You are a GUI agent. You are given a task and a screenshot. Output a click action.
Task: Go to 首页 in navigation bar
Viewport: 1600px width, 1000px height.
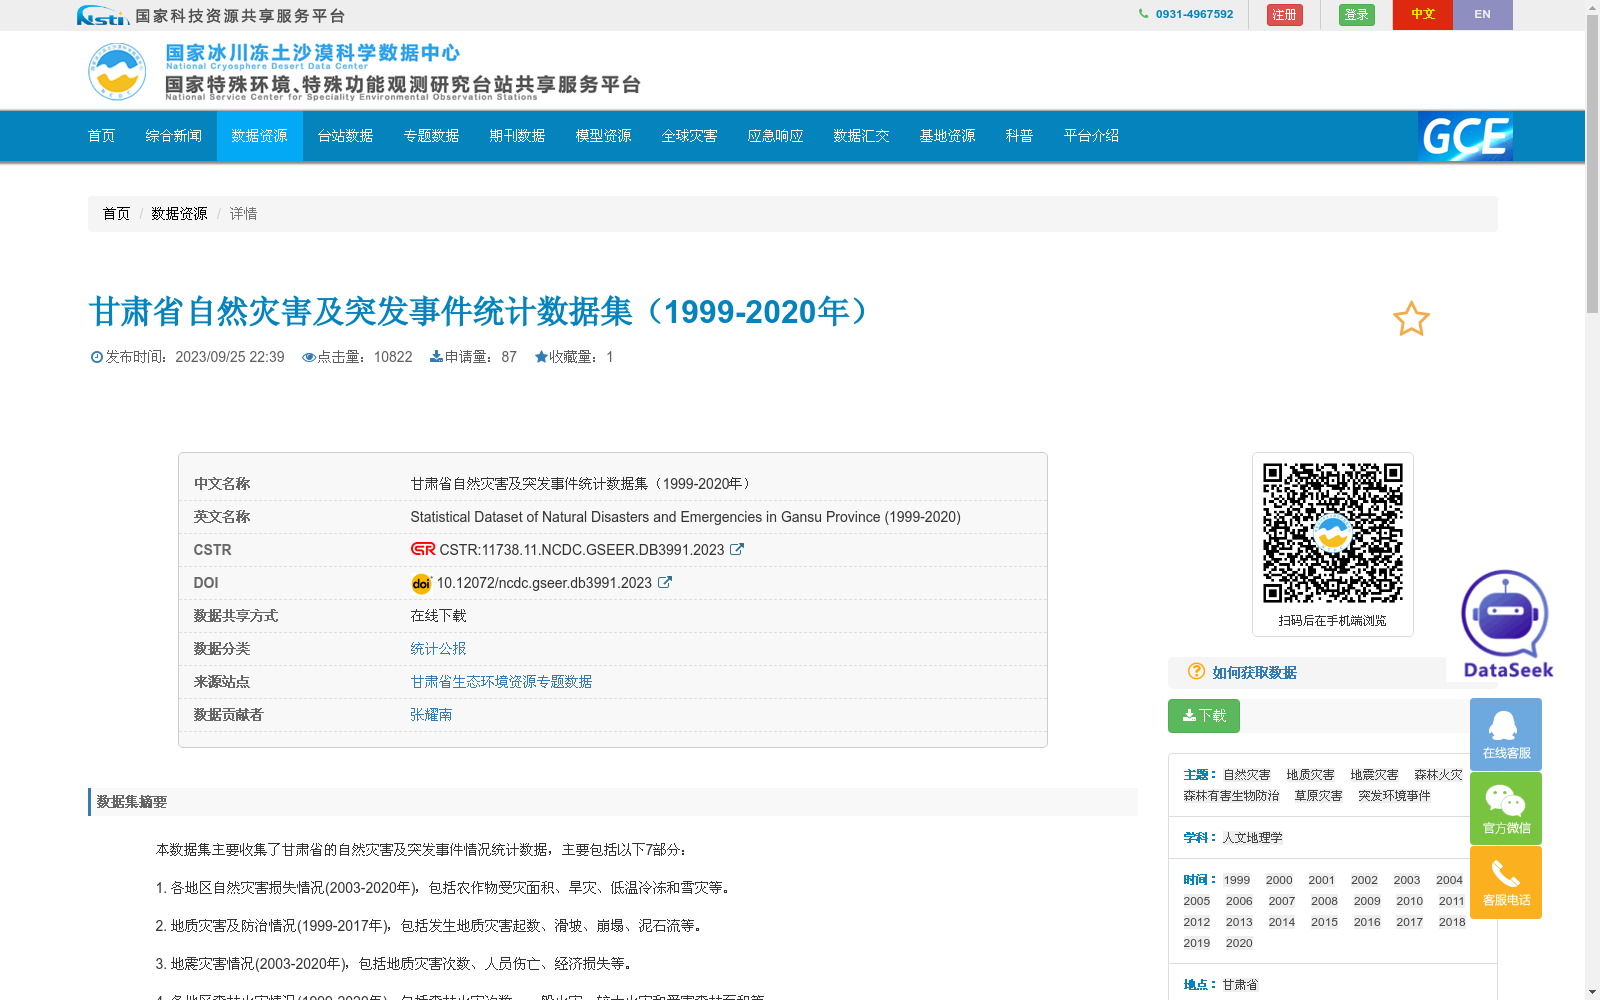click(x=102, y=136)
